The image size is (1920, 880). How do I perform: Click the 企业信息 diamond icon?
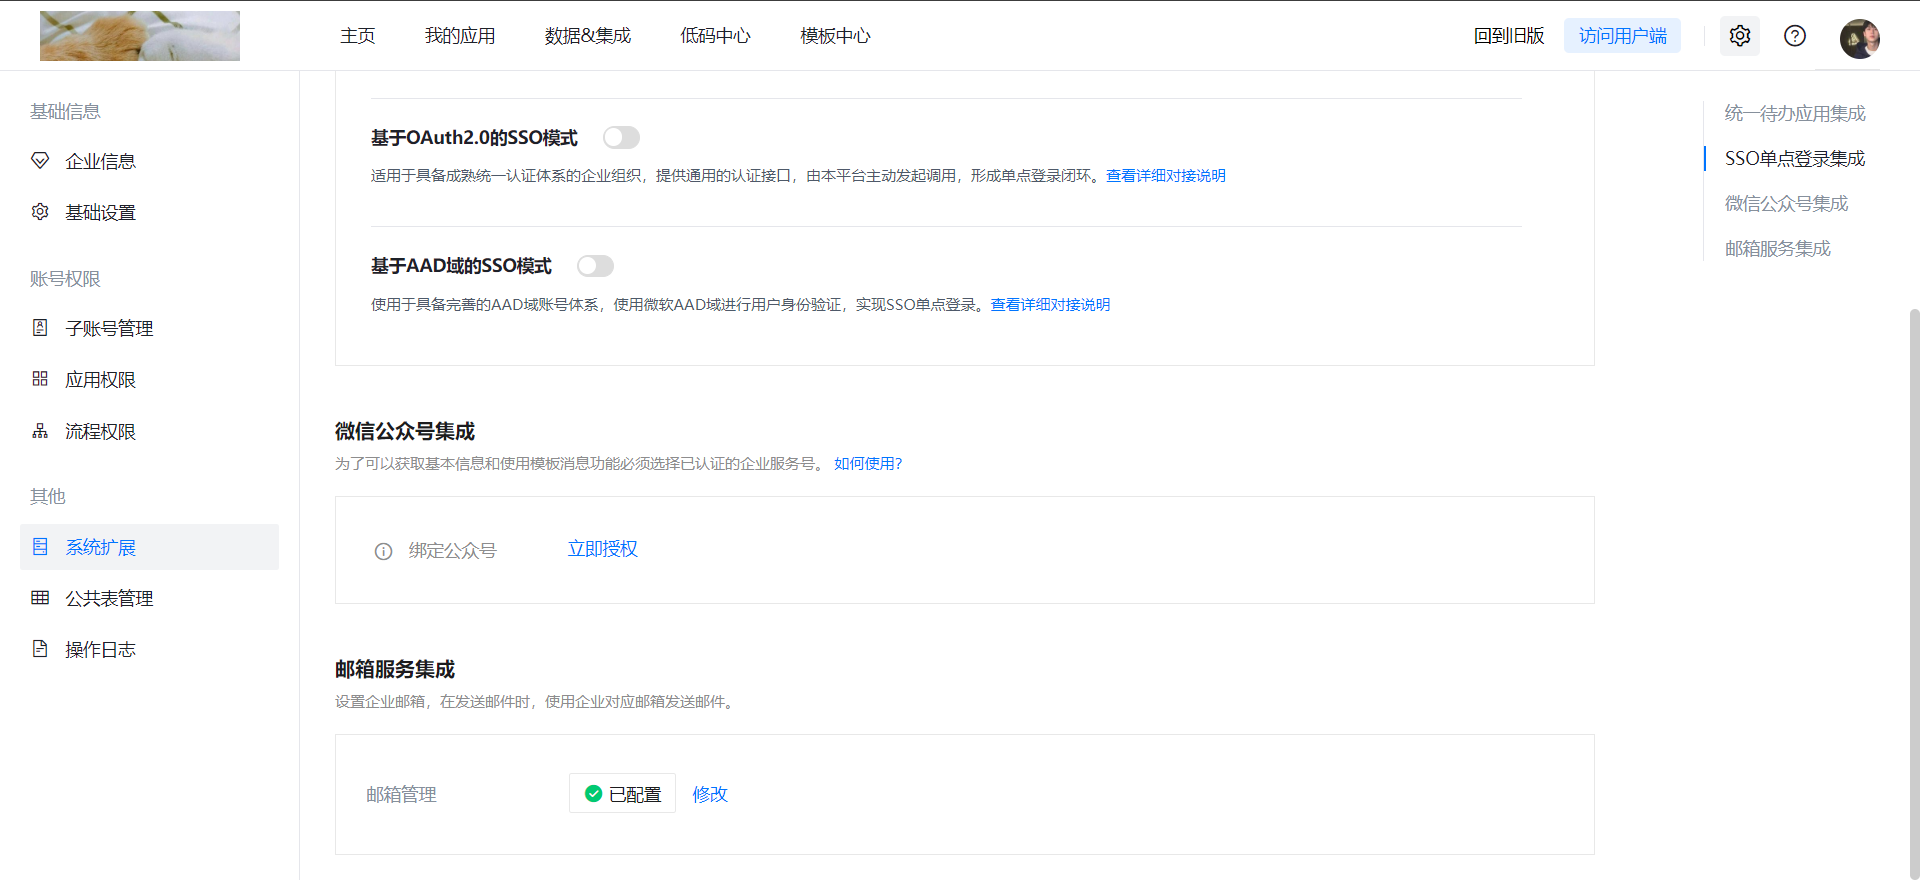point(40,161)
